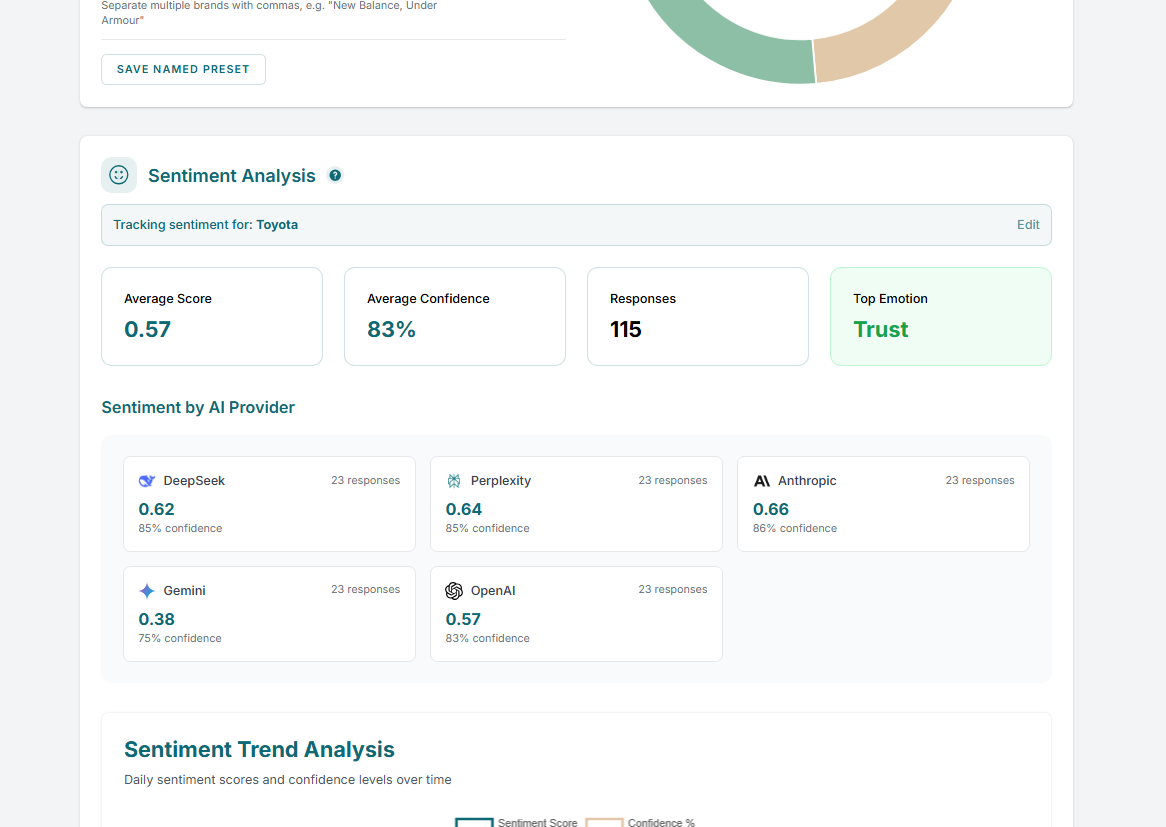Click Gemini 75% confidence text
Screen dimensions: 1166x827
pyautogui.click(x=180, y=638)
